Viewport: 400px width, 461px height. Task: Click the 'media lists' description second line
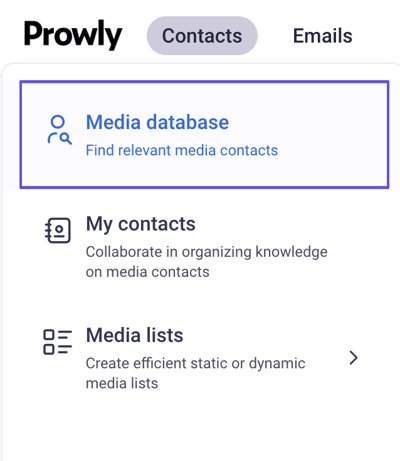point(122,383)
